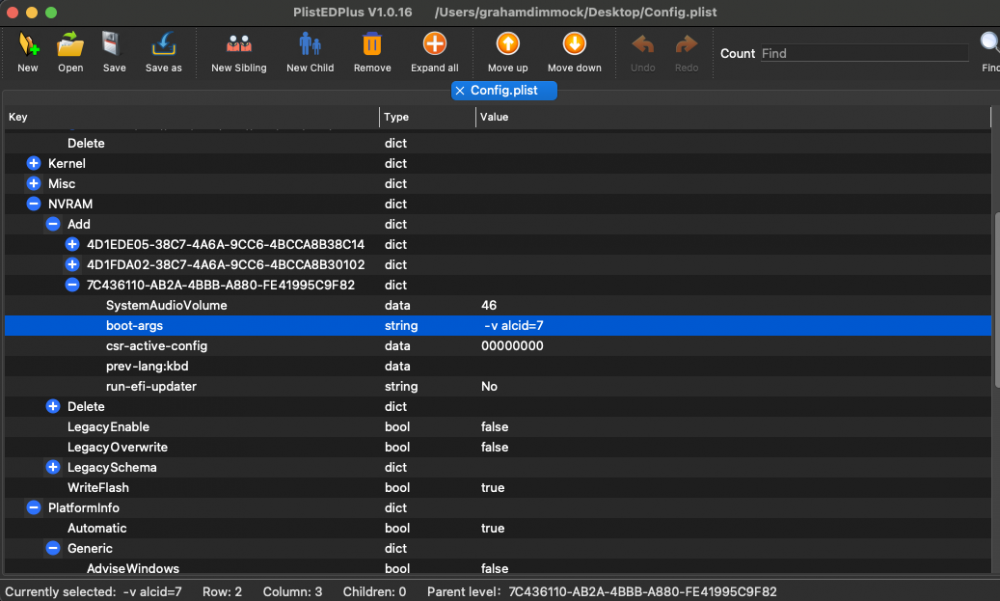Viewport: 1000px width, 601px height.
Task: Select the Automatic row under PlatformInfo
Action: pos(497,528)
